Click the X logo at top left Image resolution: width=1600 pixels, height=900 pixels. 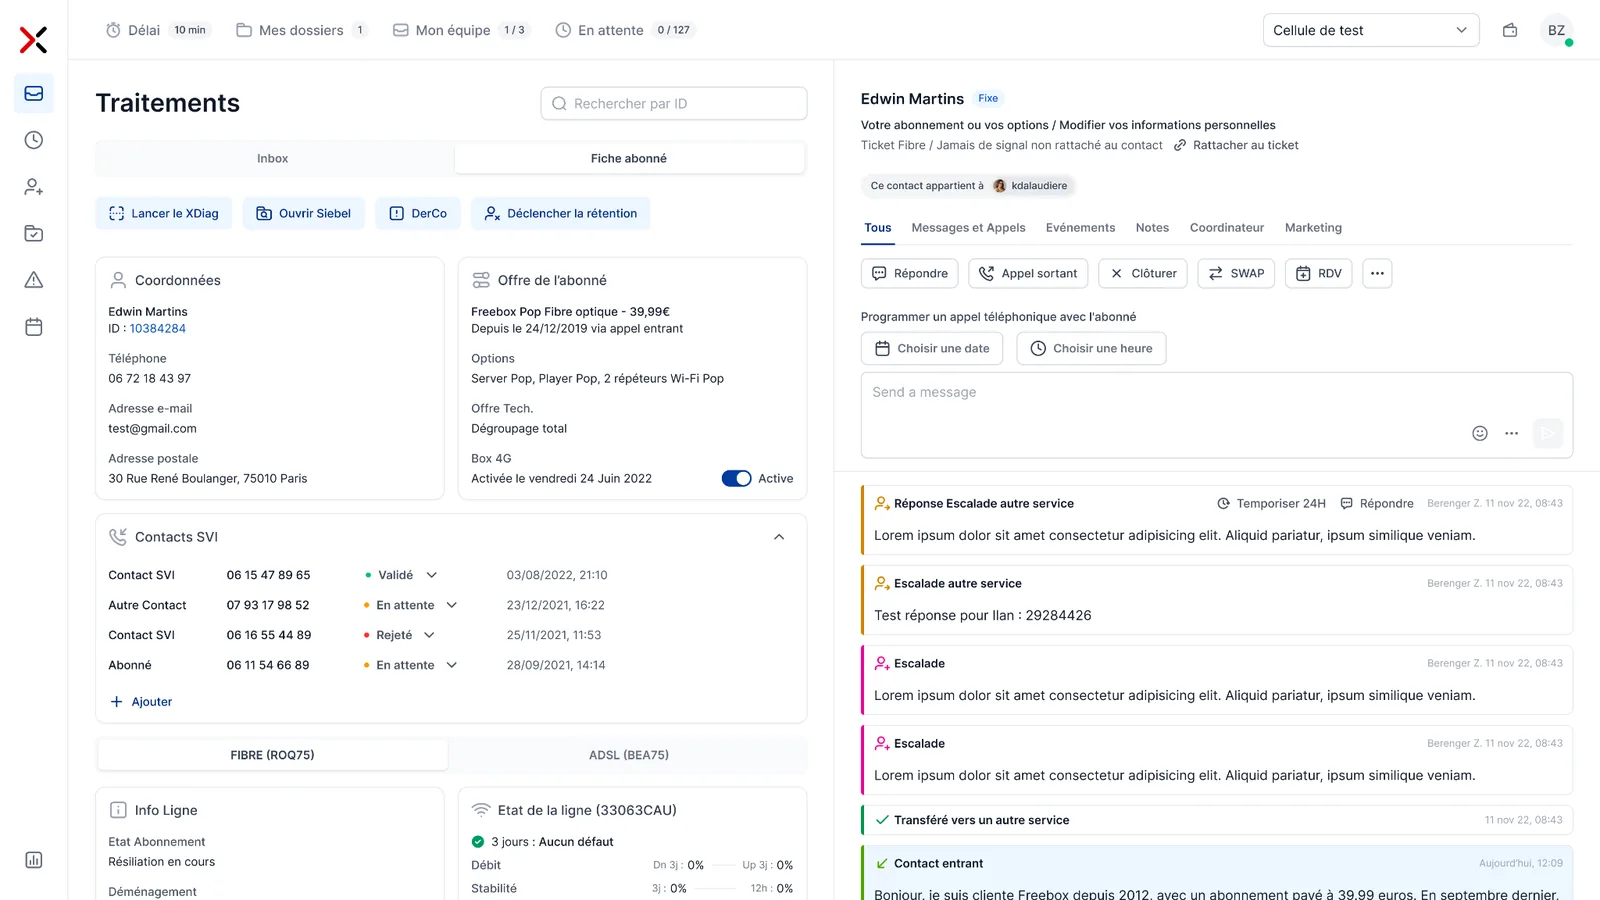click(x=34, y=40)
